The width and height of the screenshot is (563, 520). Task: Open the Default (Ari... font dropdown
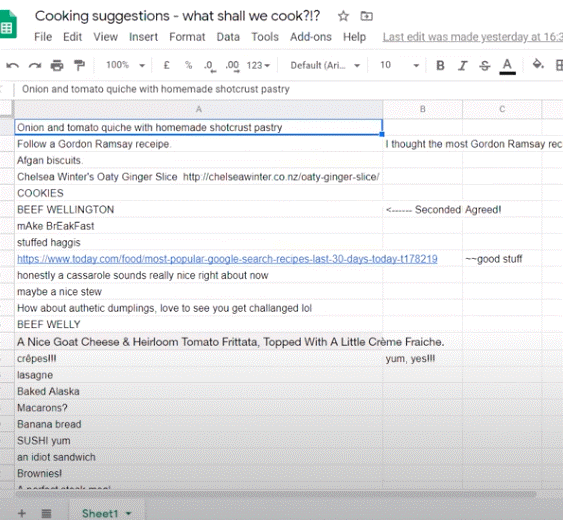coord(325,65)
